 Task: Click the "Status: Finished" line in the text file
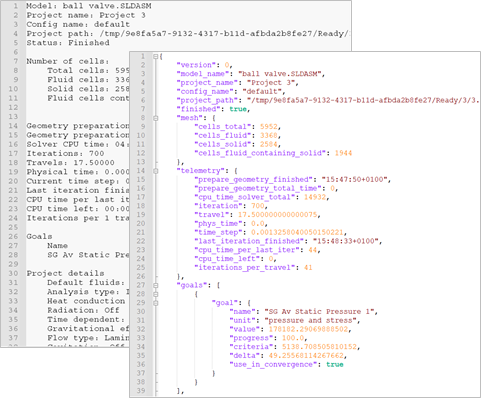tap(68, 43)
